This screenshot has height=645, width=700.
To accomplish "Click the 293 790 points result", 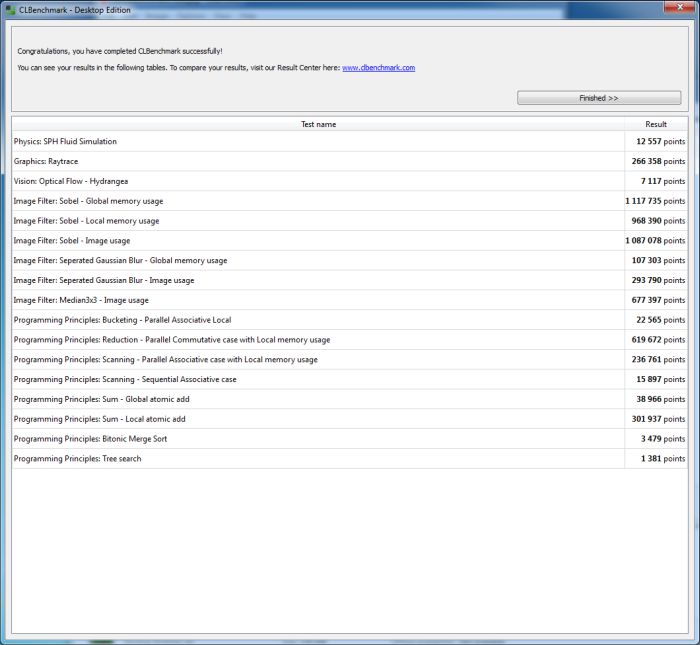I will coord(658,280).
